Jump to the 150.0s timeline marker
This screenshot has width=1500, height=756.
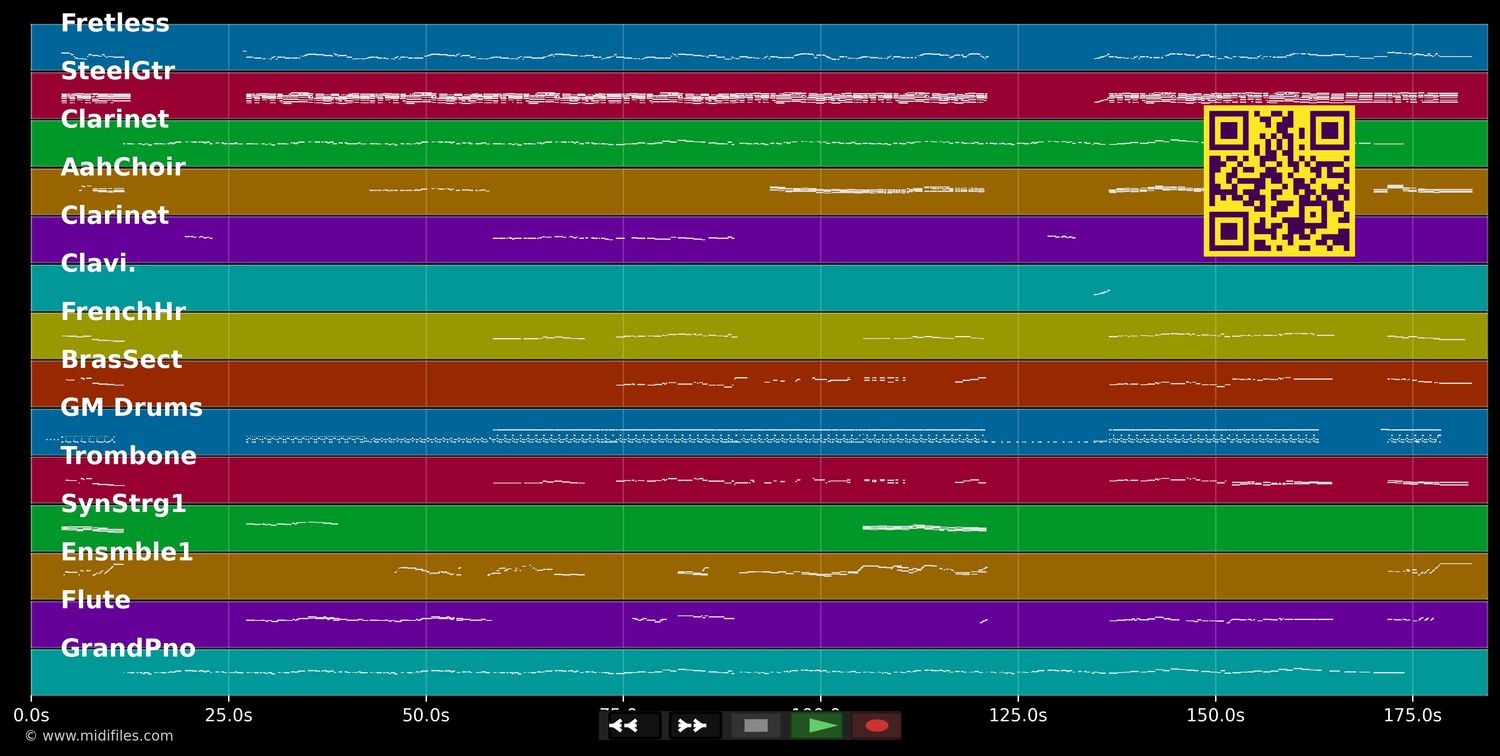click(1215, 715)
